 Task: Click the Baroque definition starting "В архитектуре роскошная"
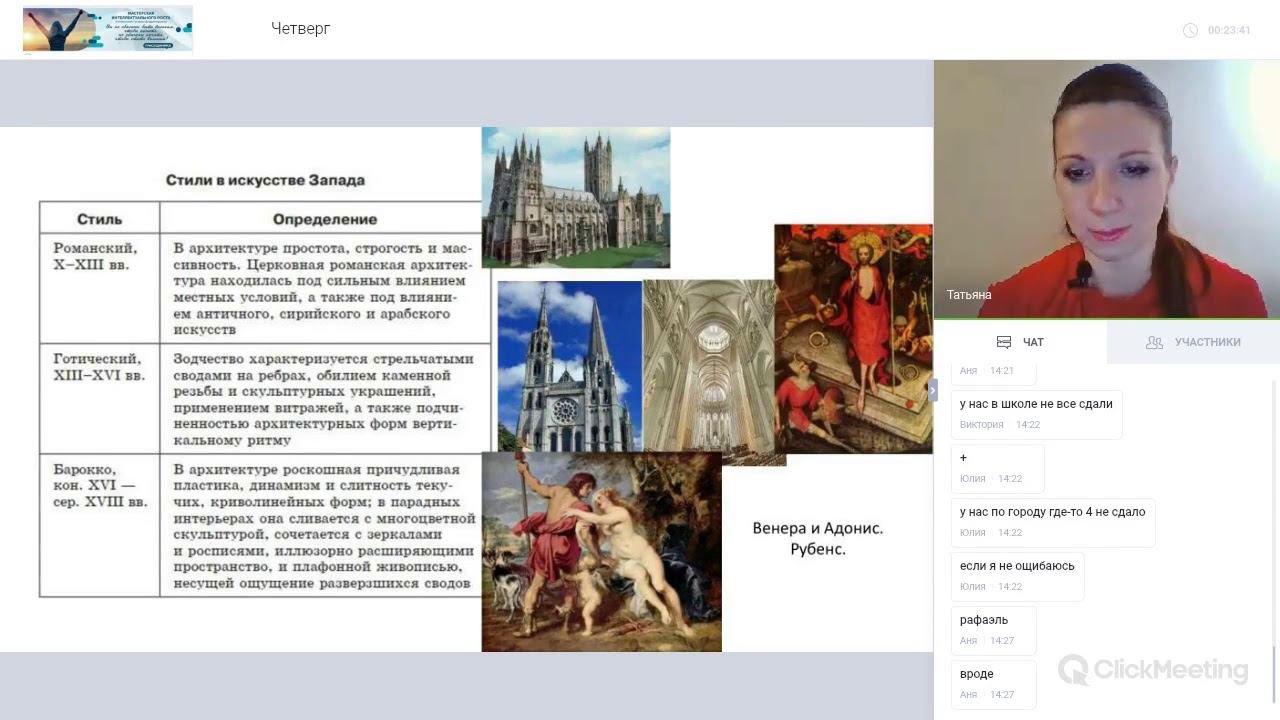[x=322, y=526]
